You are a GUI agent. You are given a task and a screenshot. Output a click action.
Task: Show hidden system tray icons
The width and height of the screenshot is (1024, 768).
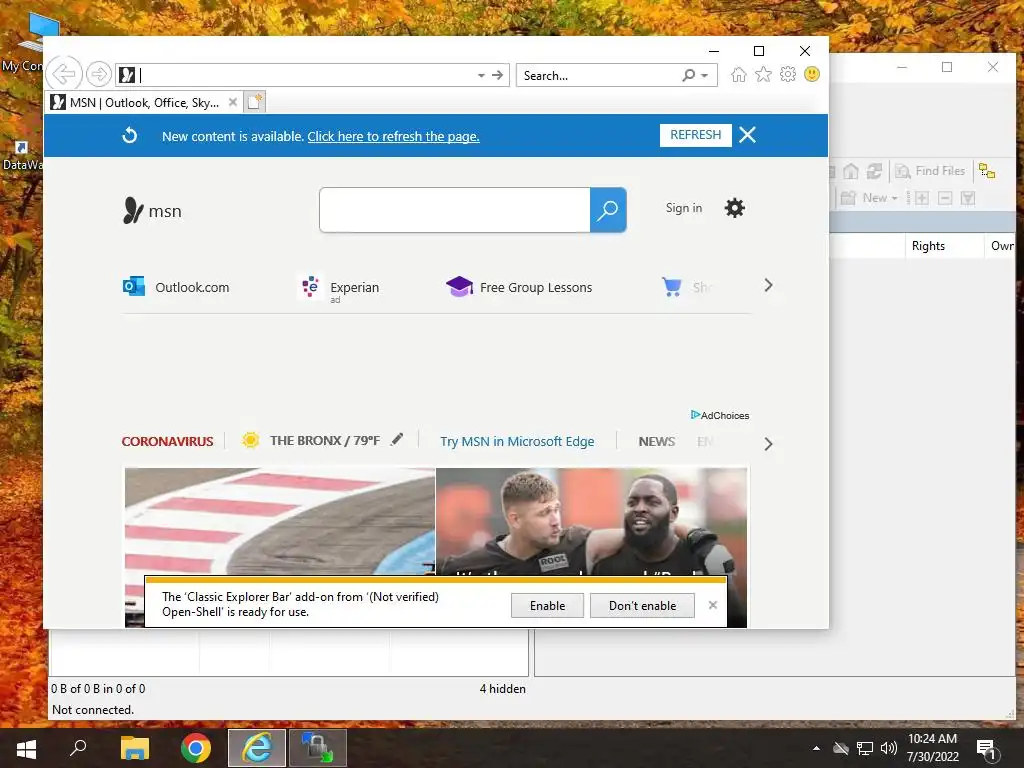click(816, 748)
